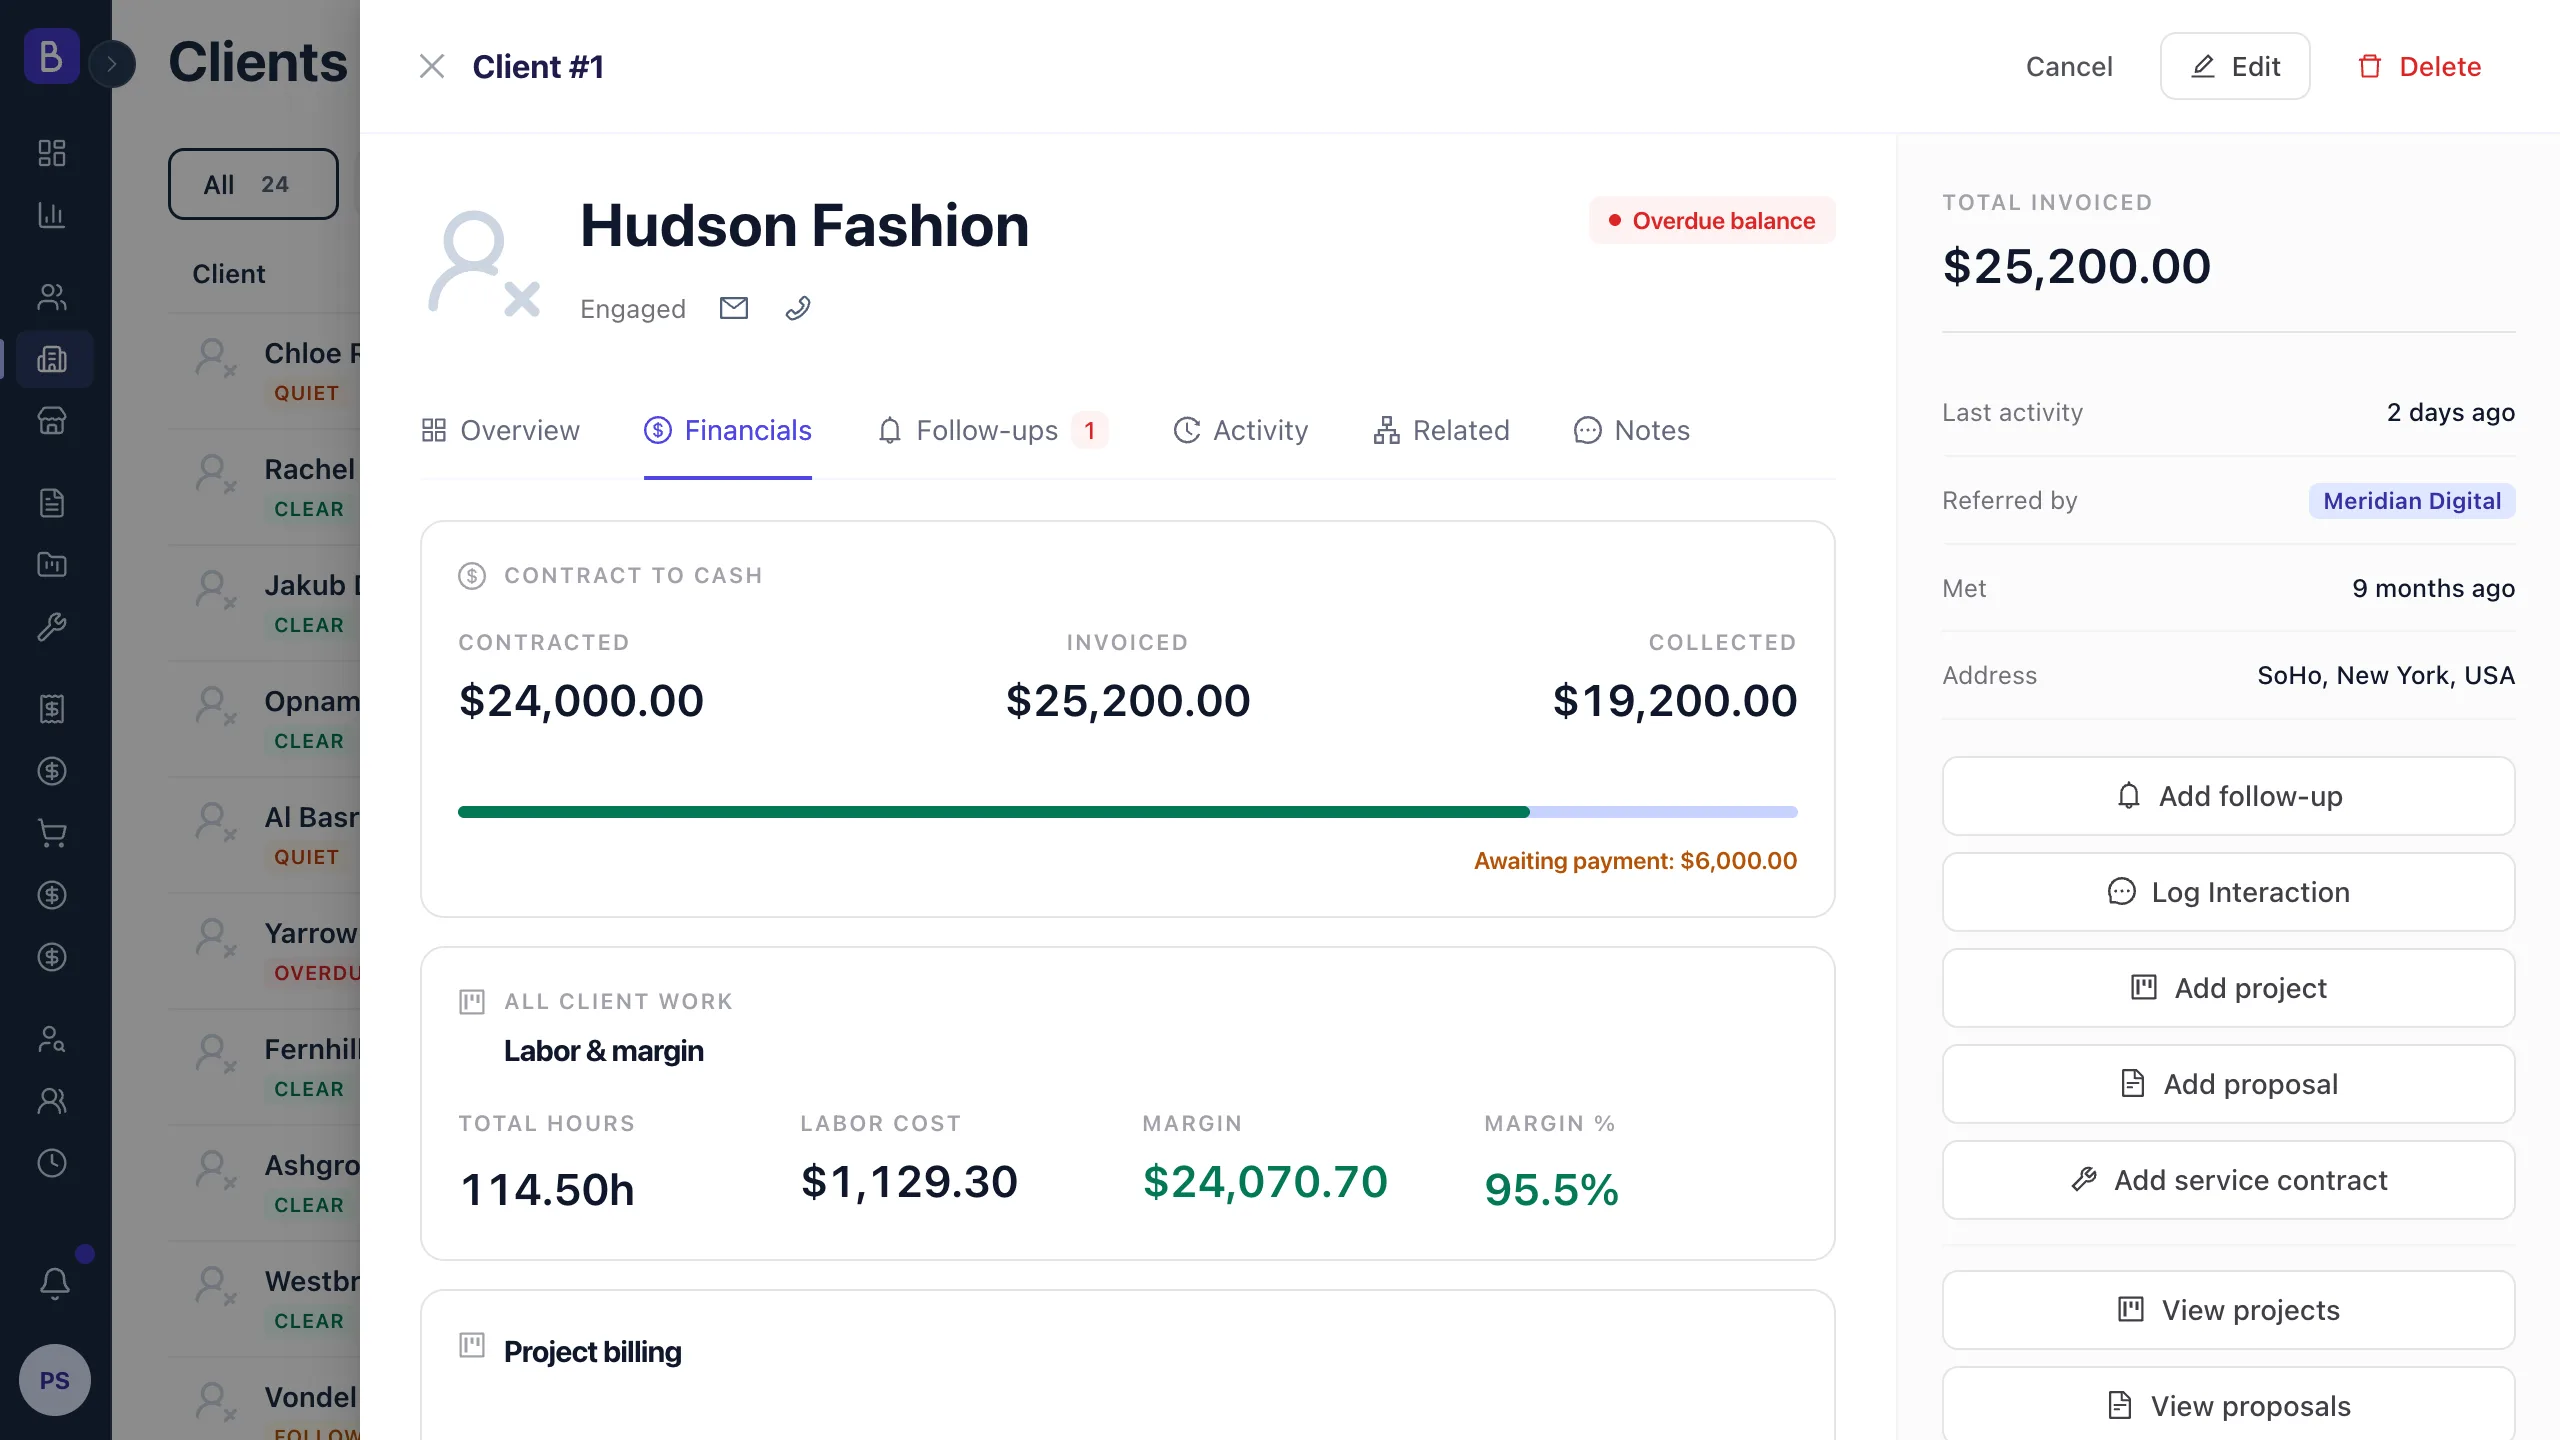Switch to the Overview tab
The width and height of the screenshot is (2560, 1440).
[500, 430]
